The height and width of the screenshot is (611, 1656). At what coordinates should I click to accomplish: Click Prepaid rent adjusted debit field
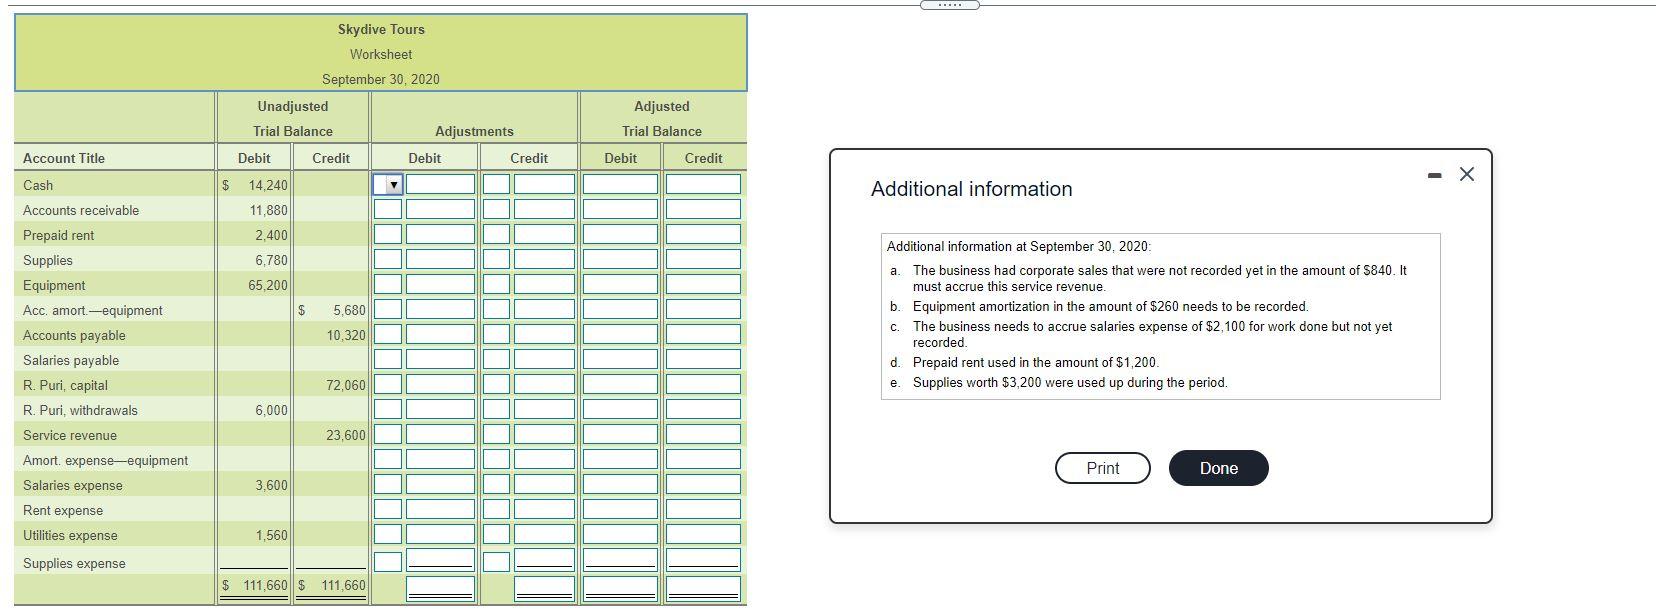click(620, 234)
